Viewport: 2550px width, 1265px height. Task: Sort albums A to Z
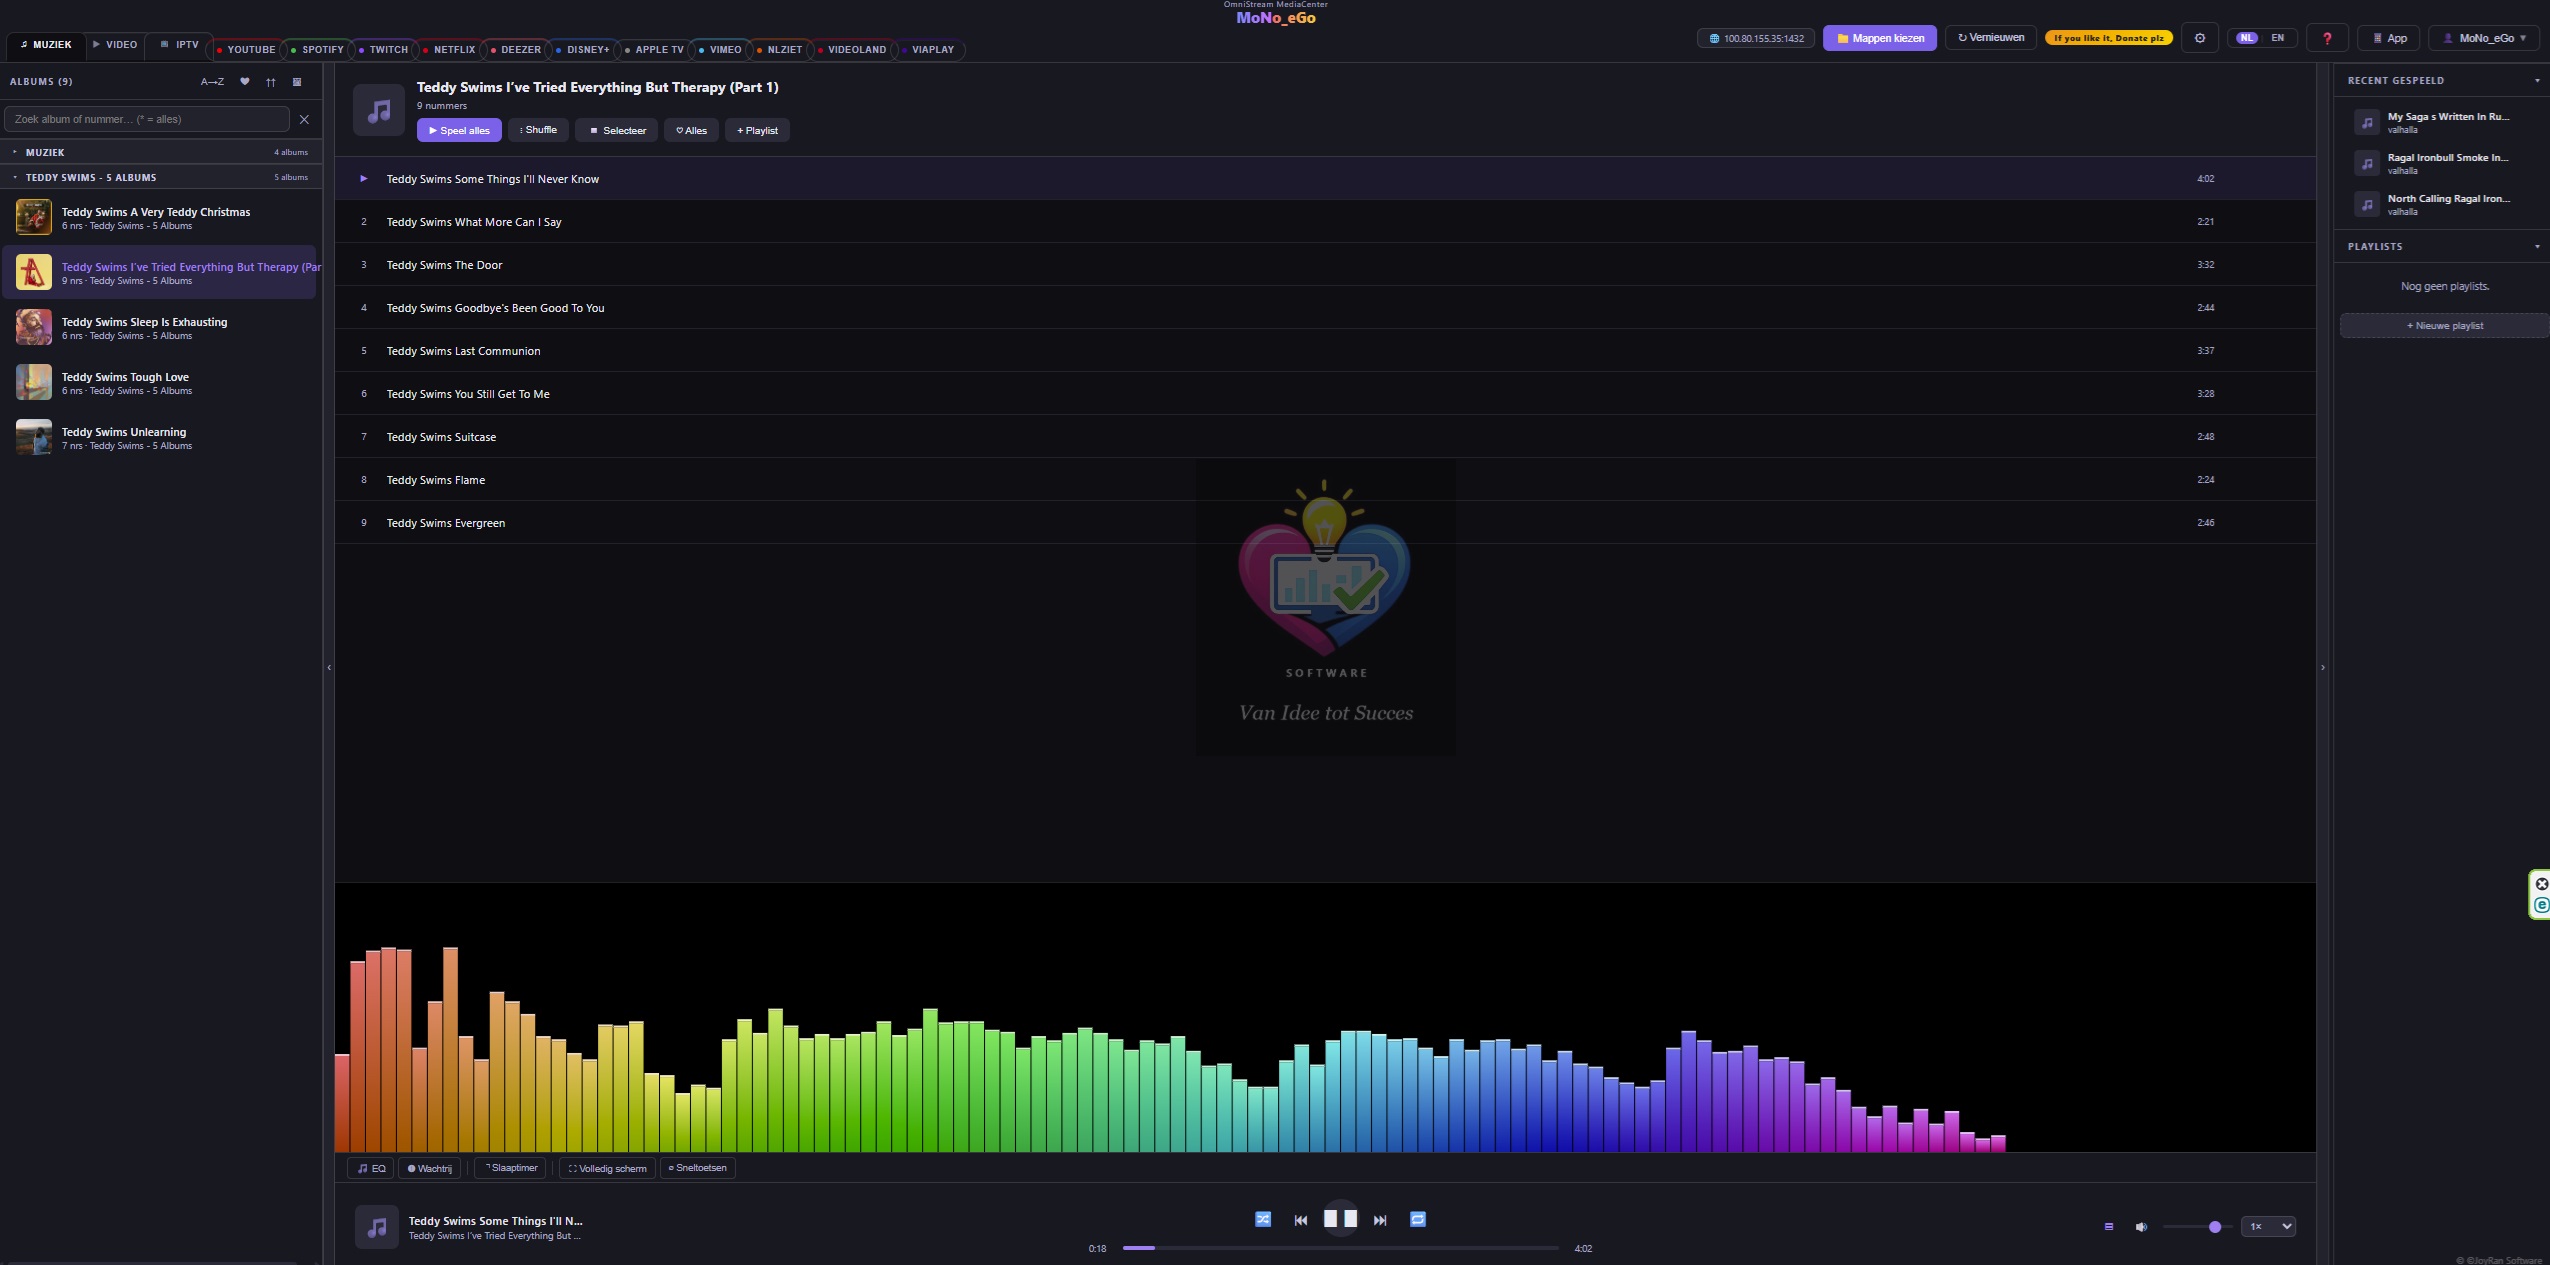click(x=212, y=82)
